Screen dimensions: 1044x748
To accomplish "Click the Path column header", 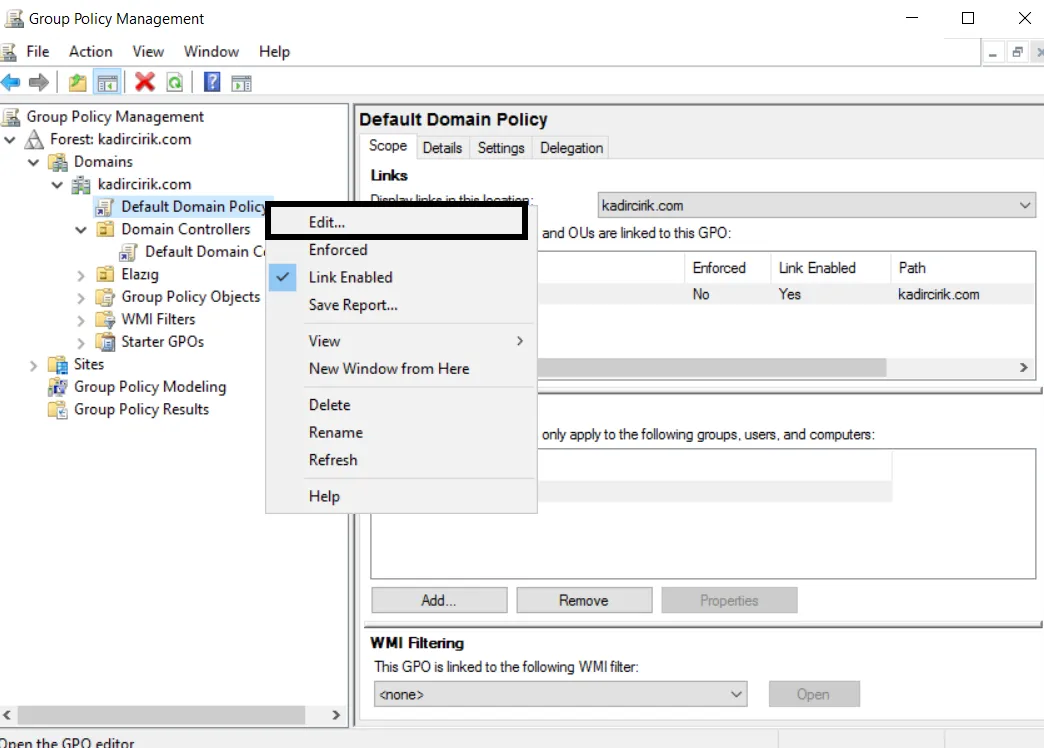I will point(962,268).
